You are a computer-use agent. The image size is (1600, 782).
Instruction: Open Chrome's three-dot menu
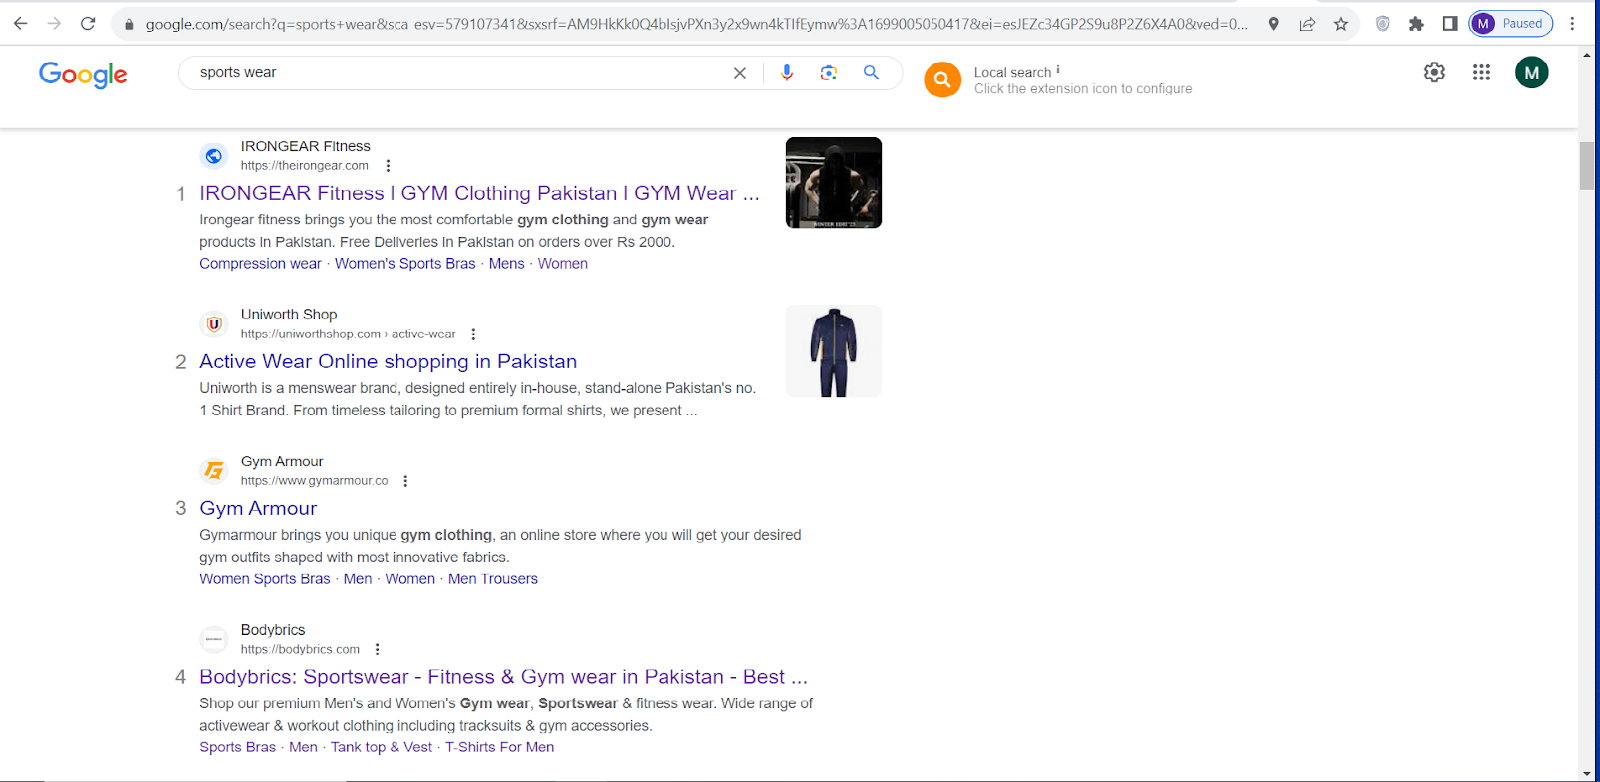pos(1573,24)
